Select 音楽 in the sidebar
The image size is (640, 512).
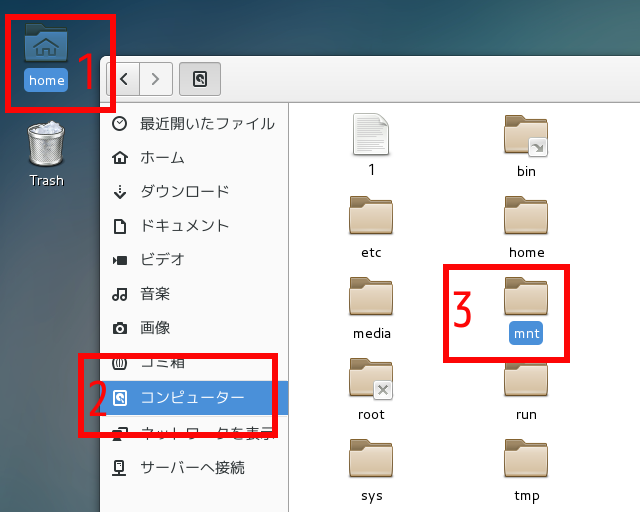pos(154,294)
